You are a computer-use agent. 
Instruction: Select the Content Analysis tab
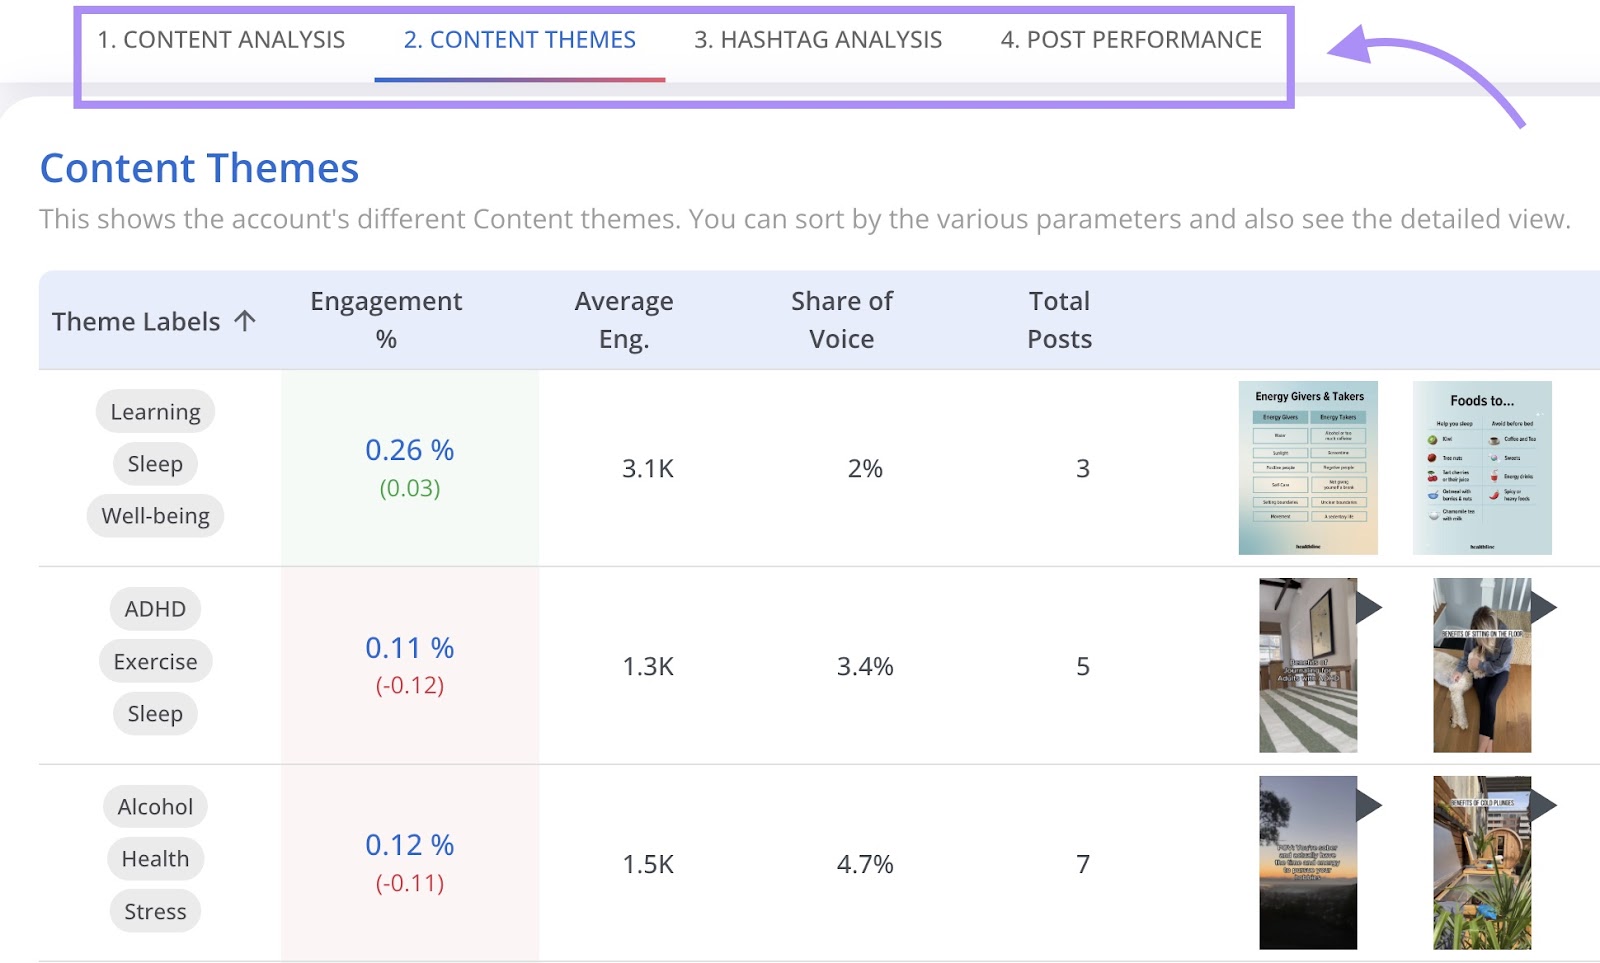(x=222, y=40)
